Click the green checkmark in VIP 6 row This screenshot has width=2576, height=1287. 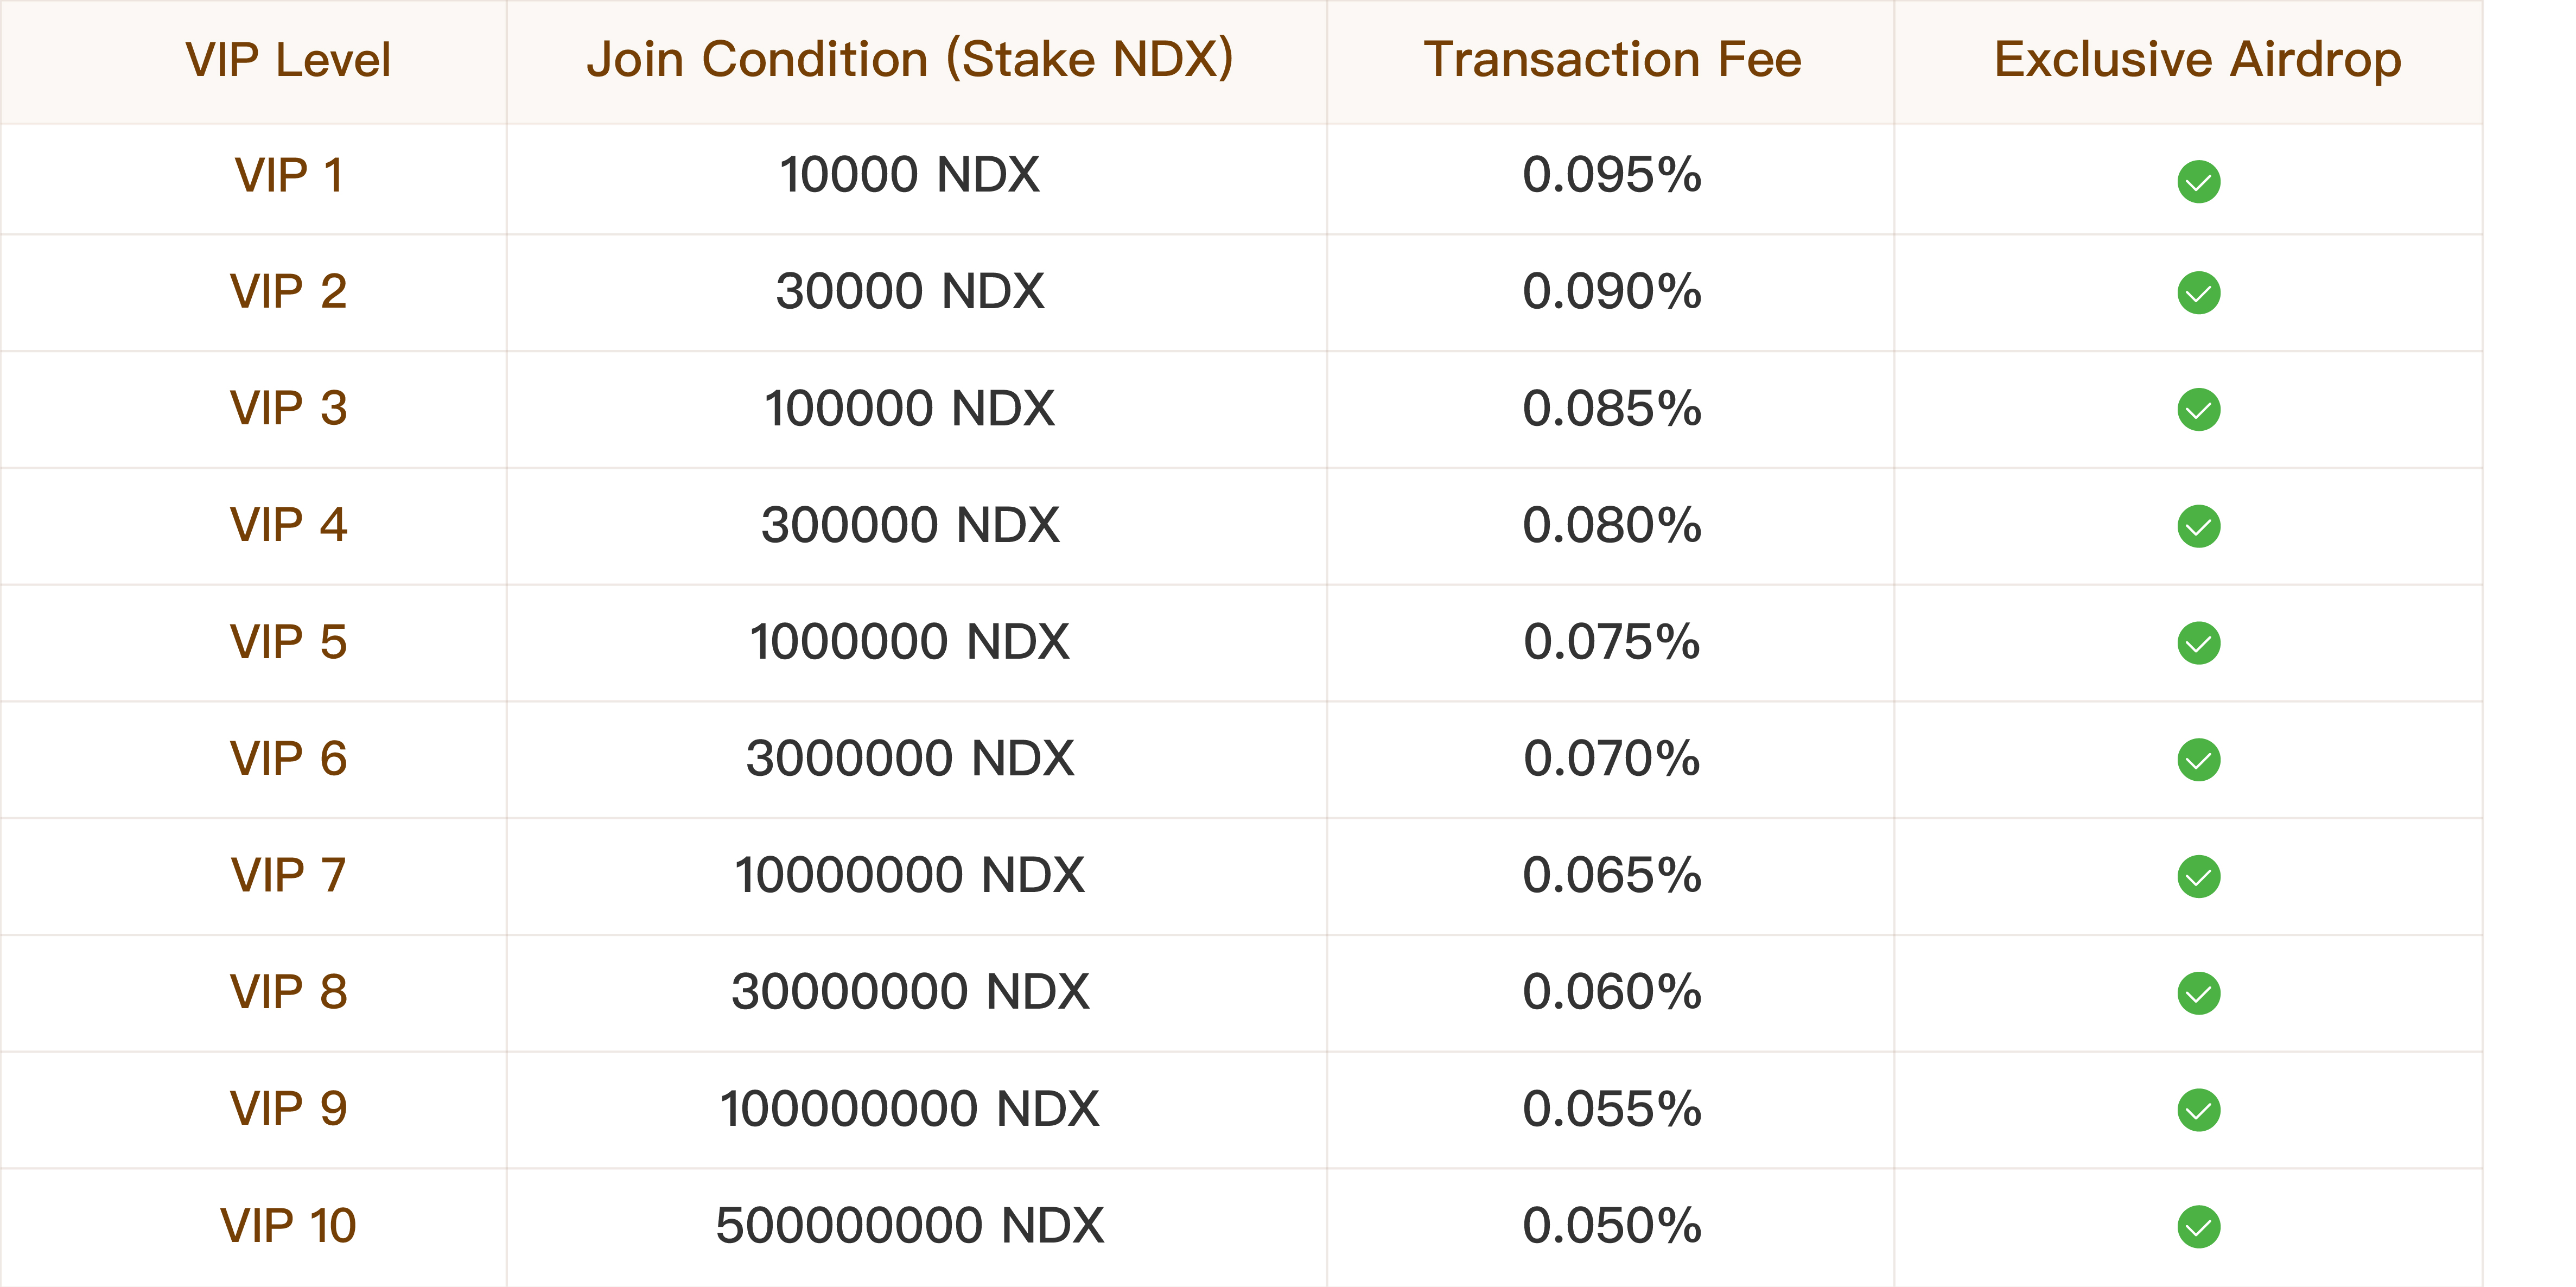pyautogui.click(x=2198, y=759)
